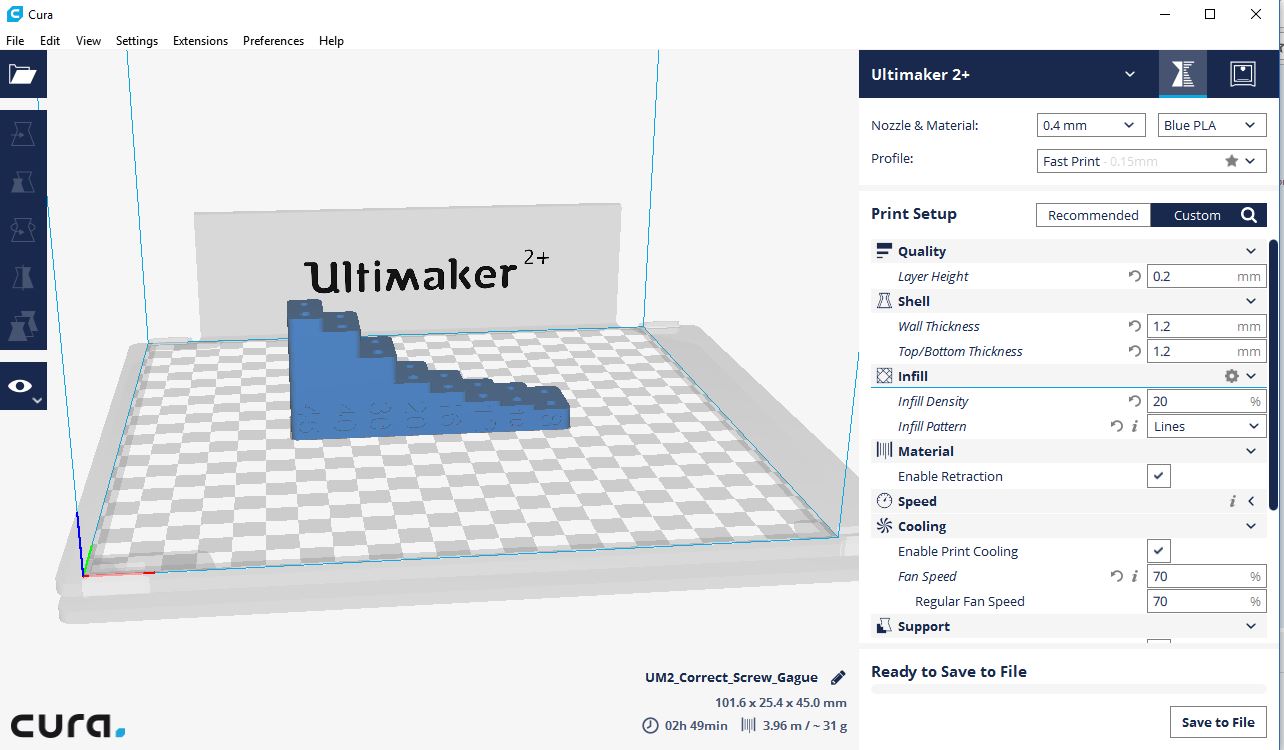The height and width of the screenshot is (750, 1284).
Task: Reset Layer Height with the revert arrow
Action: (1134, 276)
